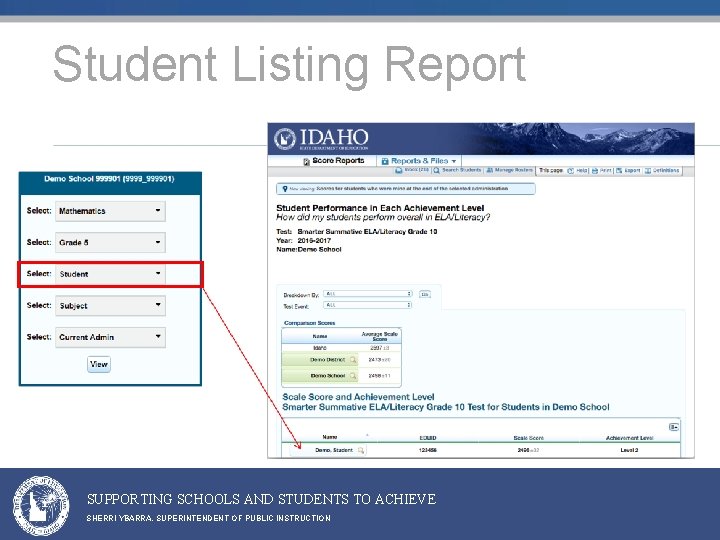The height and width of the screenshot is (540, 720).
Task: Click the Idaho row in Comparison Scores
Action: coord(341,348)
